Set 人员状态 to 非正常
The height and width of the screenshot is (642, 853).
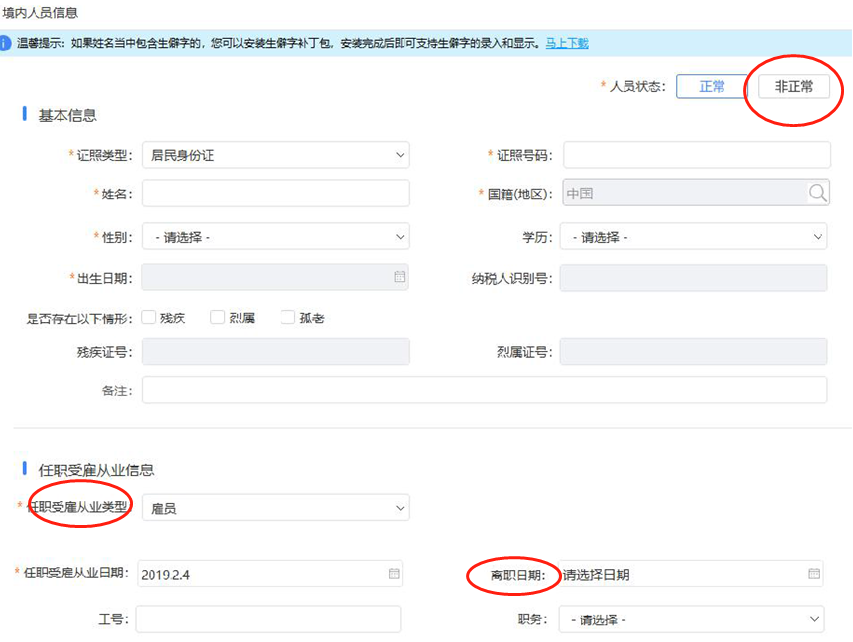tap(794, 87)
